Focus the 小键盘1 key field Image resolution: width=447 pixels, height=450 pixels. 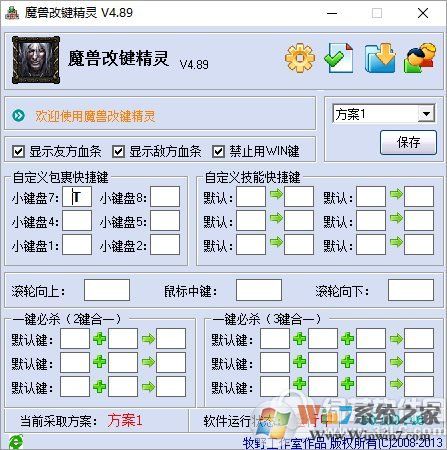pyautogui.click(x=77, y=245)
